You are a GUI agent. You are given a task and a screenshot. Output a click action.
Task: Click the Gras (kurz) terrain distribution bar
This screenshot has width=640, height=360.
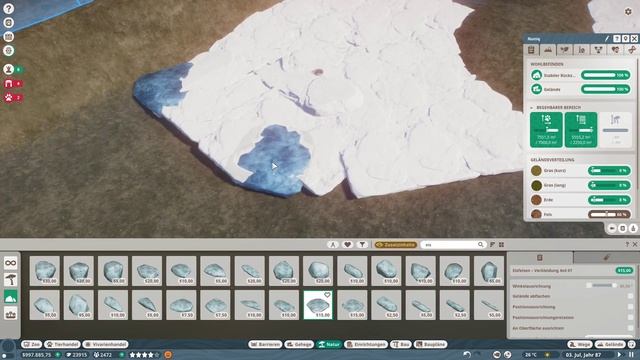click(609, 171)
